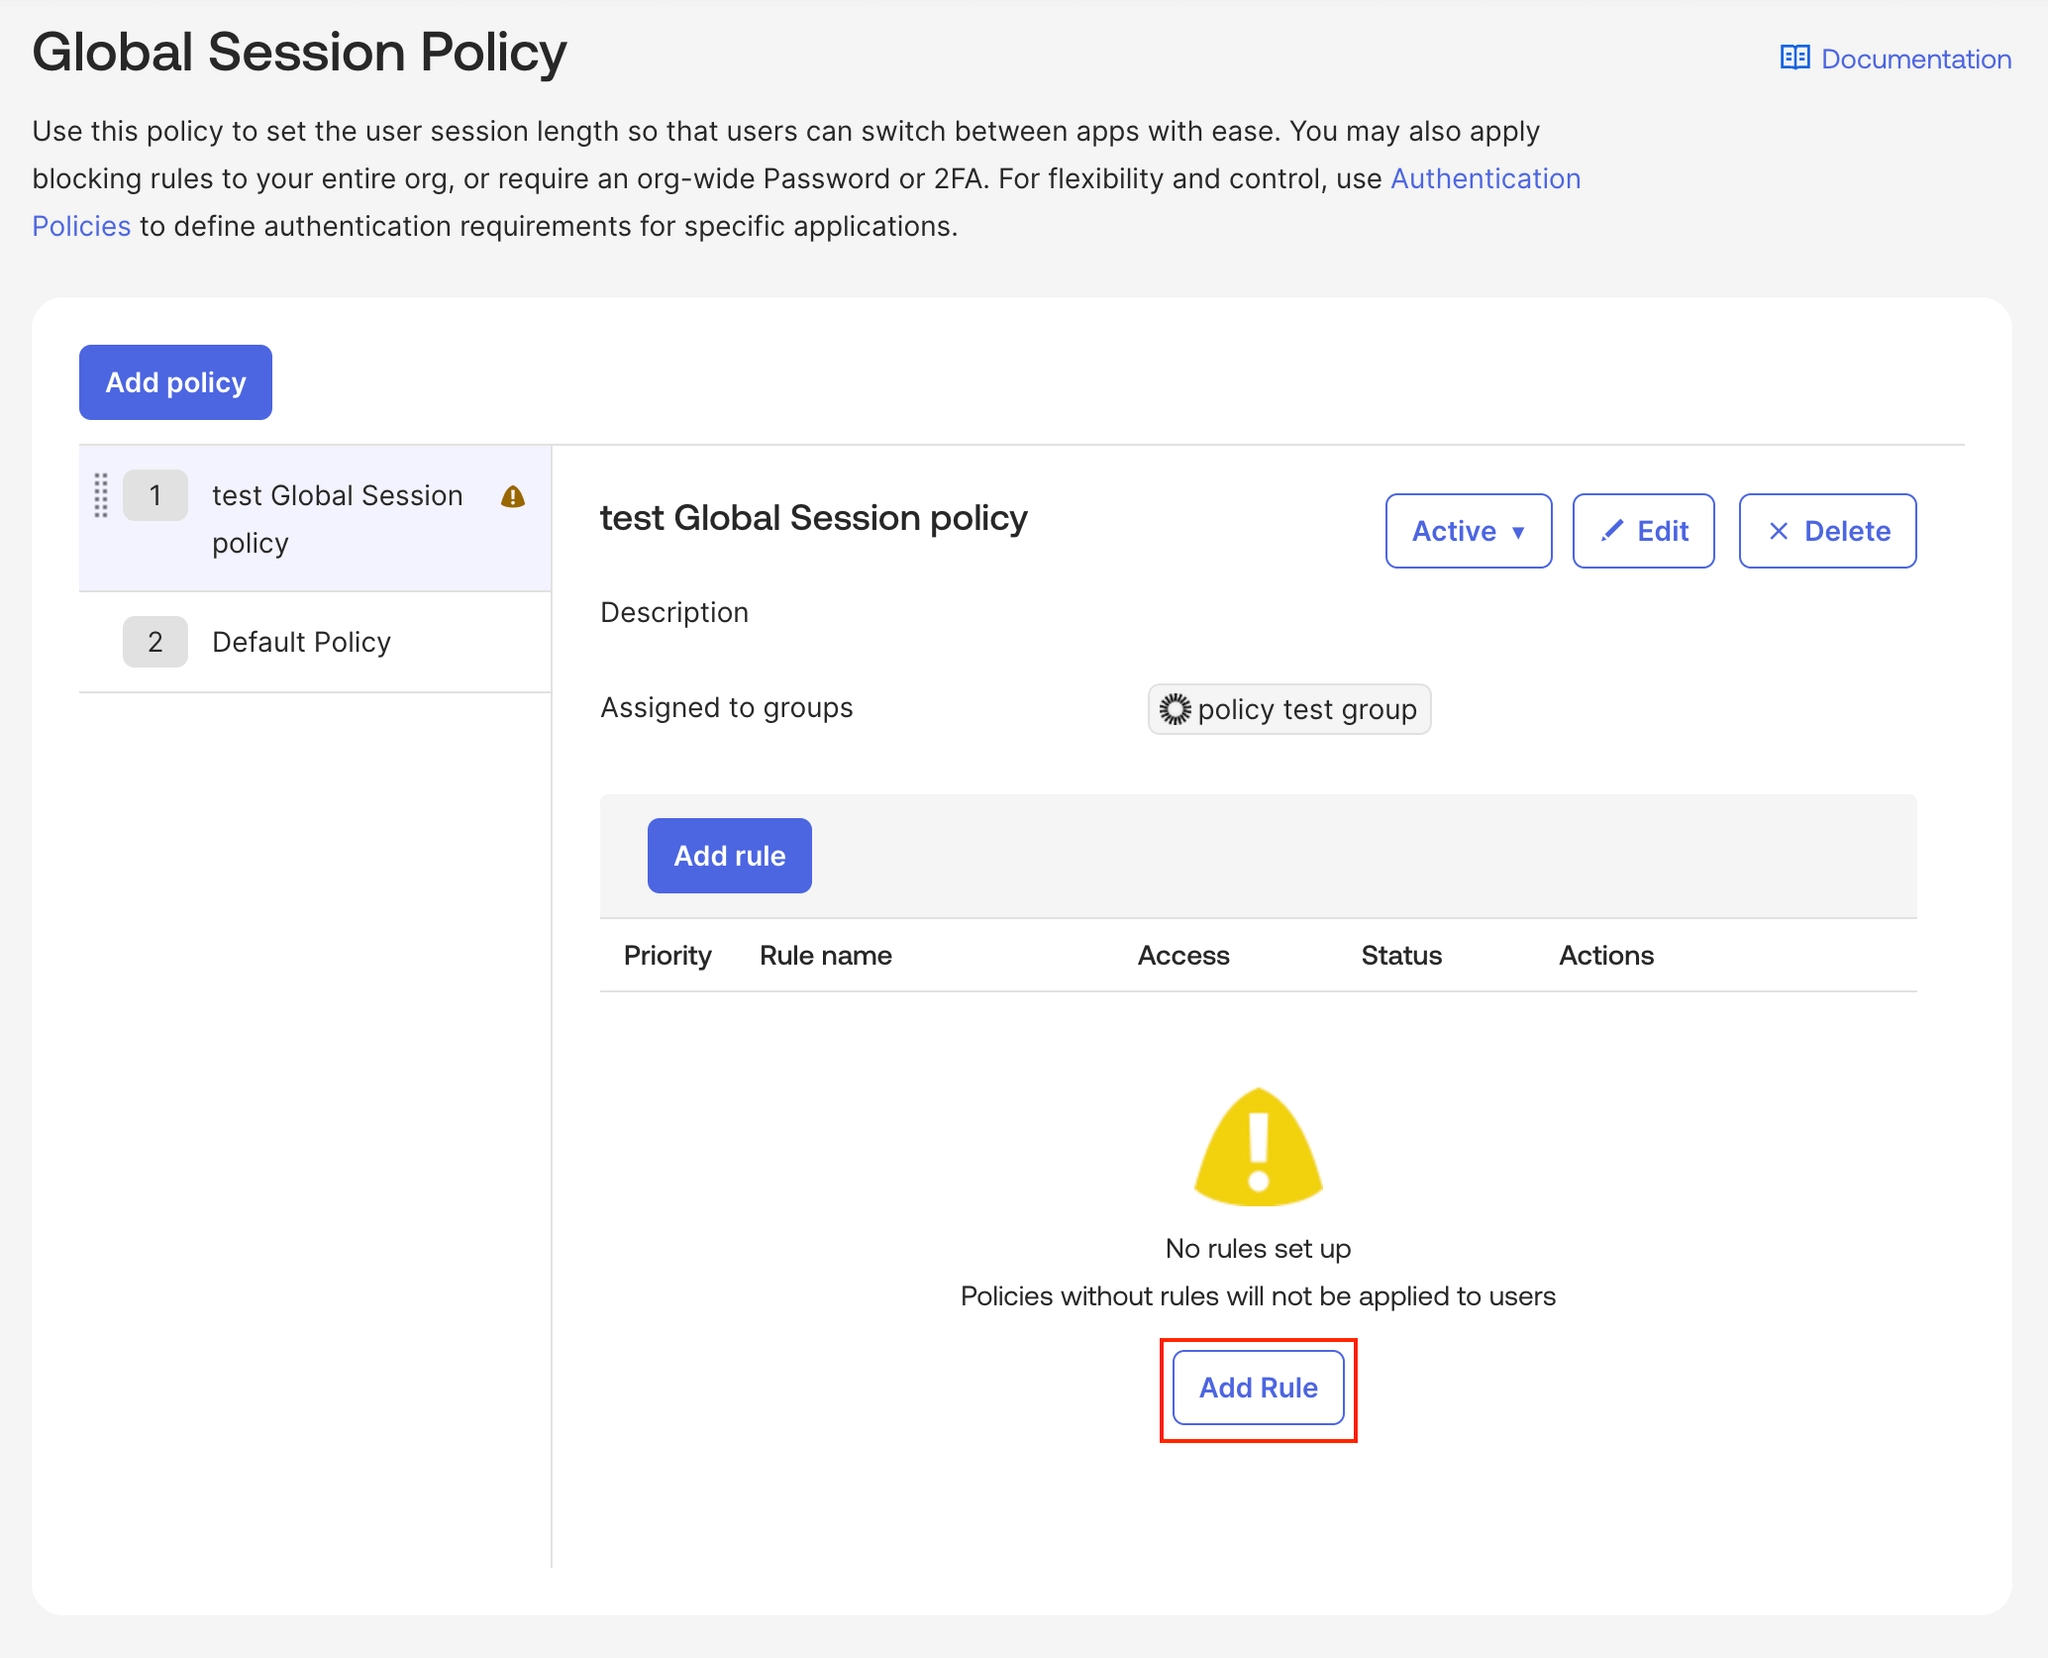This screenshot has width=2048, height=1658.
Task: Click the Active dropdown arrow
Action: [1518, 532]
